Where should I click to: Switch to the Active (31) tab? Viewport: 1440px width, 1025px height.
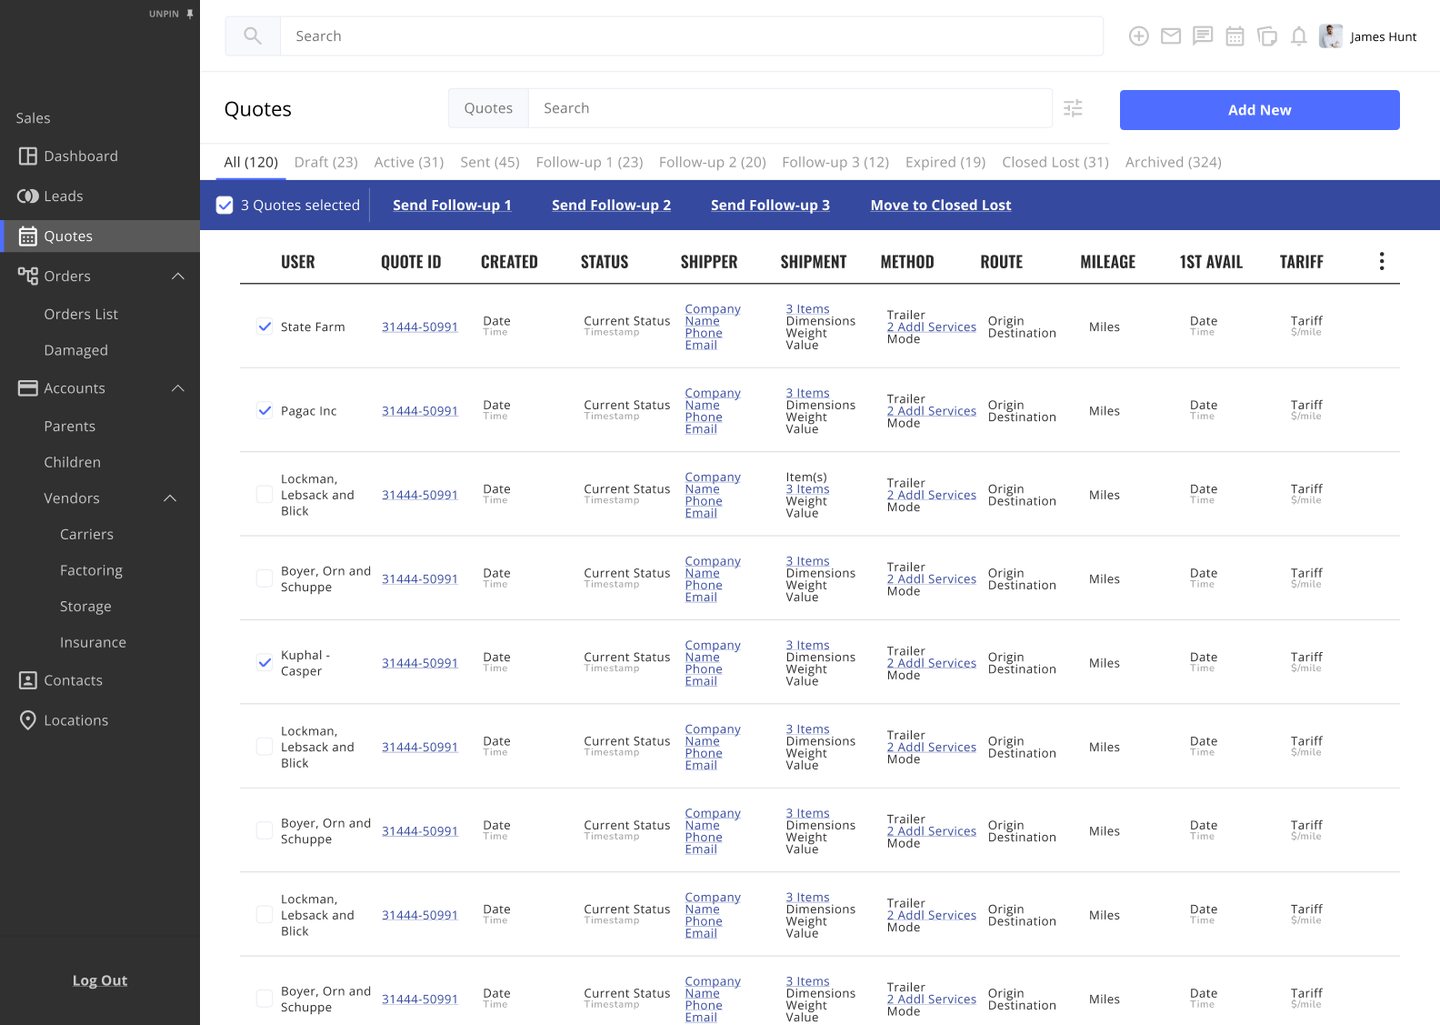point(409,162)
